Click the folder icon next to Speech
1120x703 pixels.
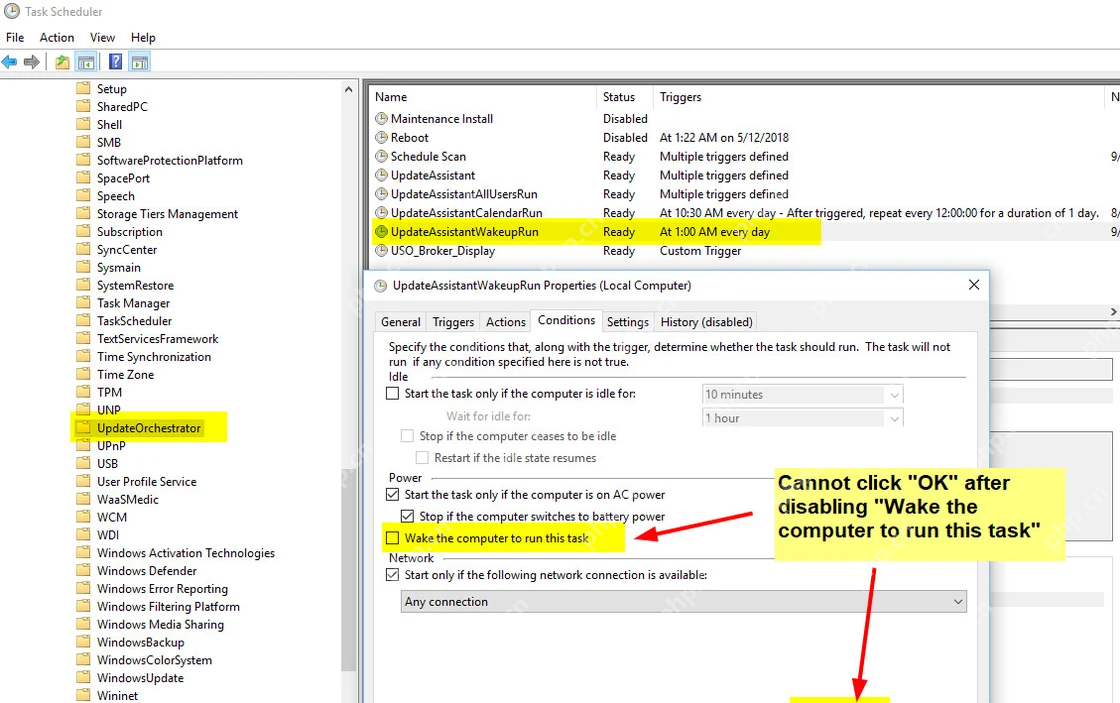[84, 195]
